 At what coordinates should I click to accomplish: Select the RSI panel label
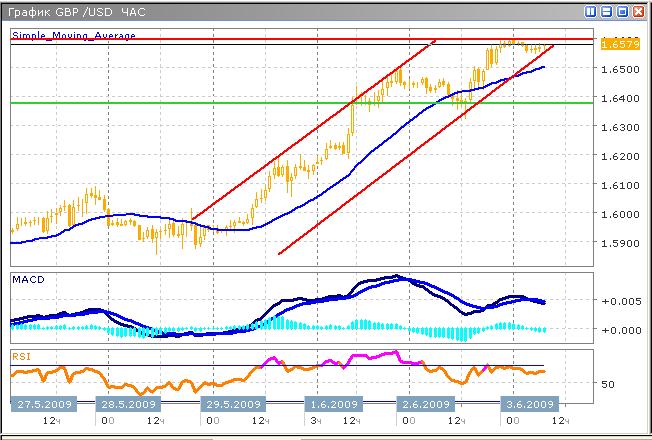21,354
